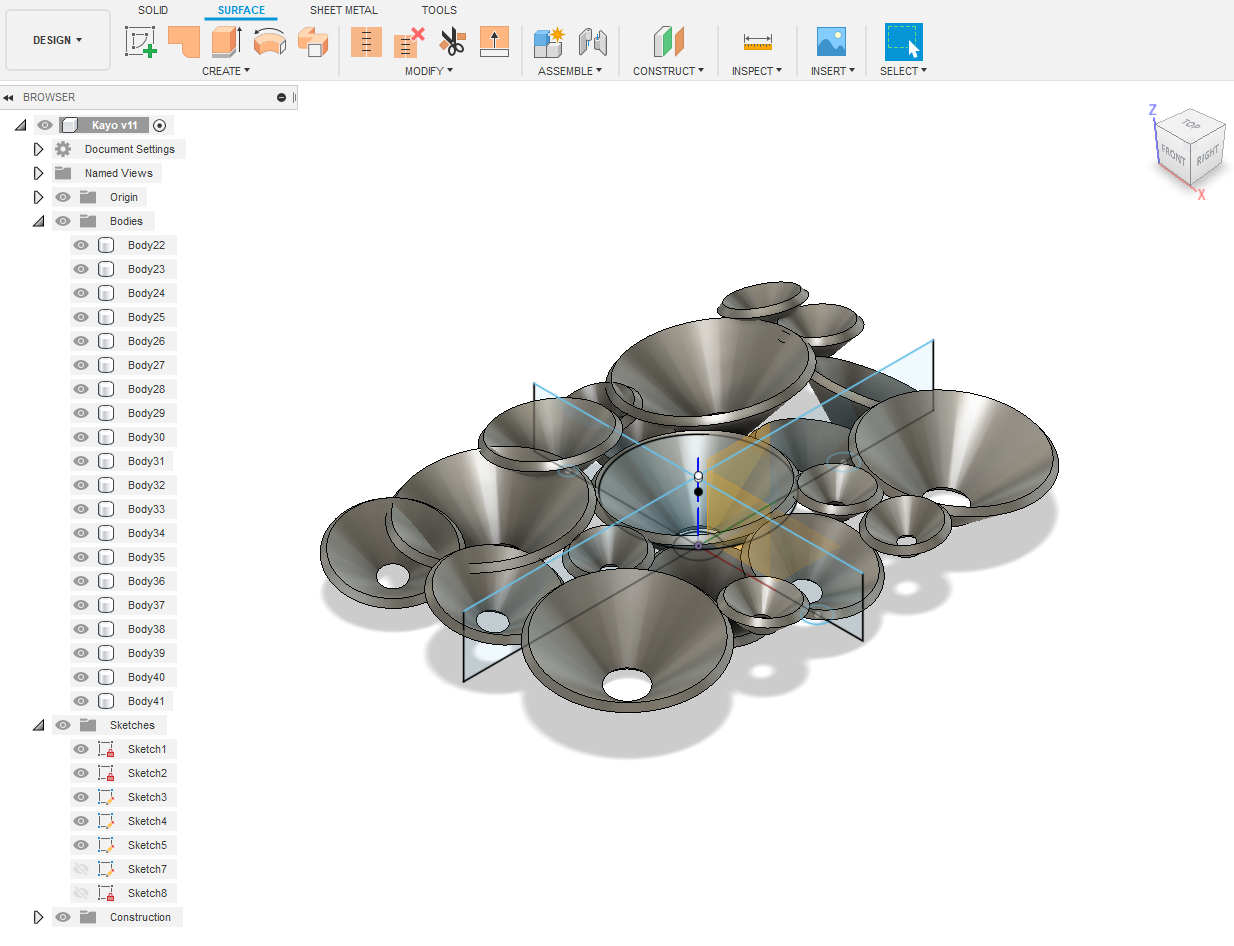
Task: Click the FRONT face of the ViewCube
Action: tap(1173, 155)
